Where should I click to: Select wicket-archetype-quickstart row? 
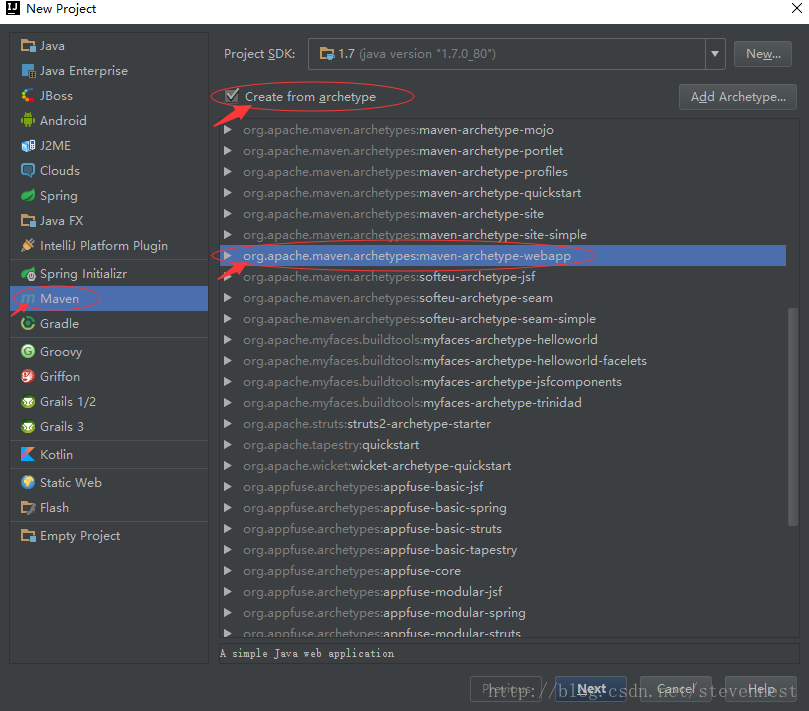click(503, 465)
